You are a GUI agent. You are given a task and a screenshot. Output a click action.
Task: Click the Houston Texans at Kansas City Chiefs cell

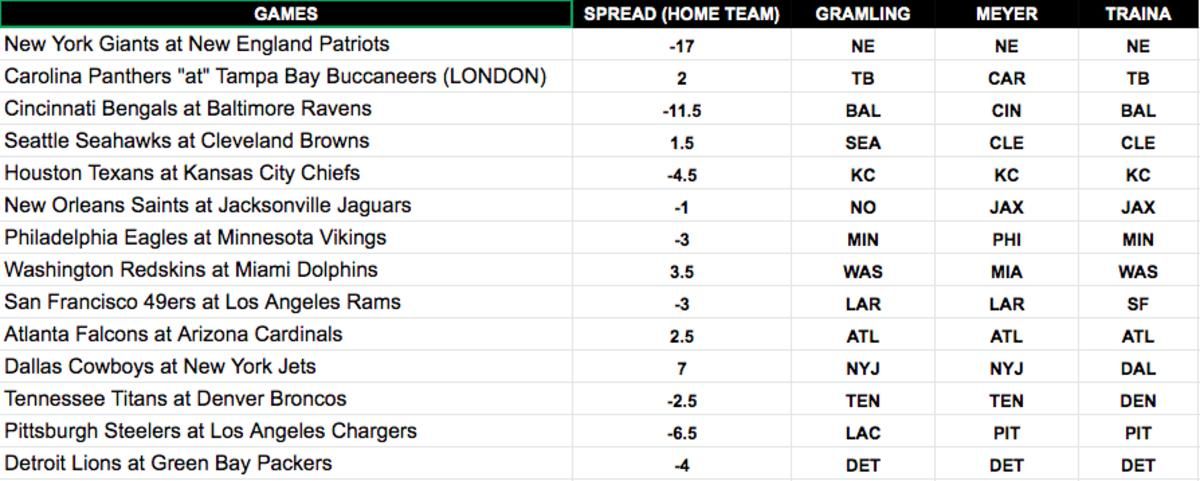286,174
